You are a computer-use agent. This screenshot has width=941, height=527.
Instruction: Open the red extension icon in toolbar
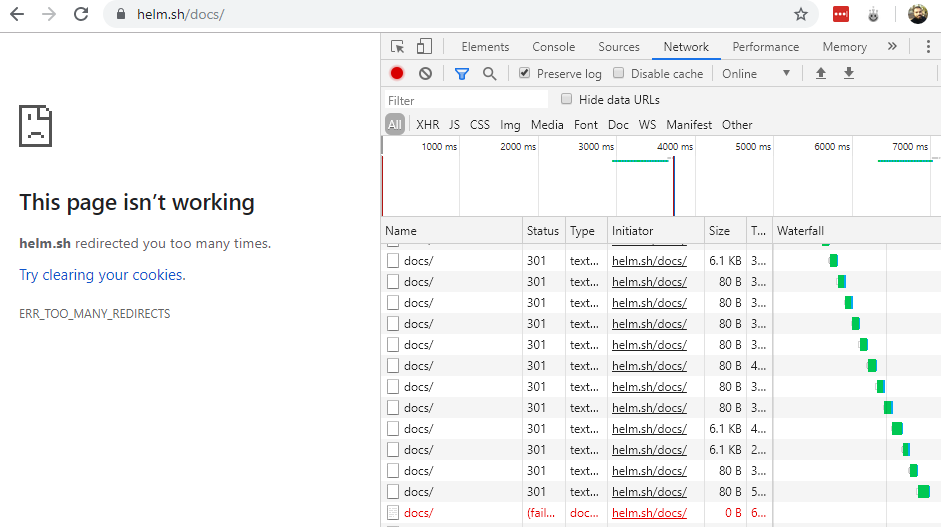[x=841, y=14]
